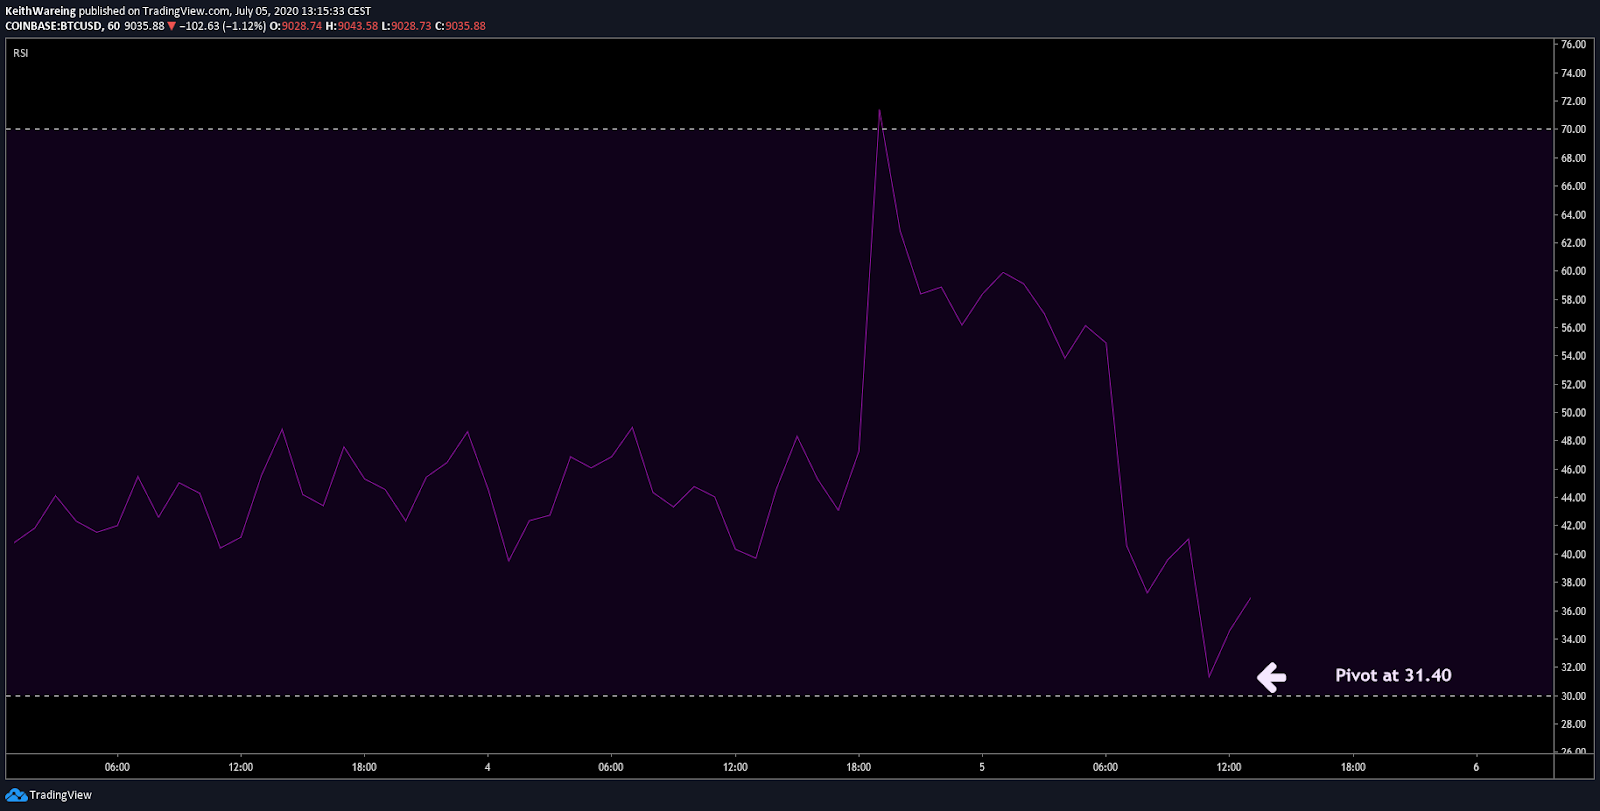The image size is (1600, 811).
Task: Click the 50.00 value on RSI scale
Action: [1573, 412]
